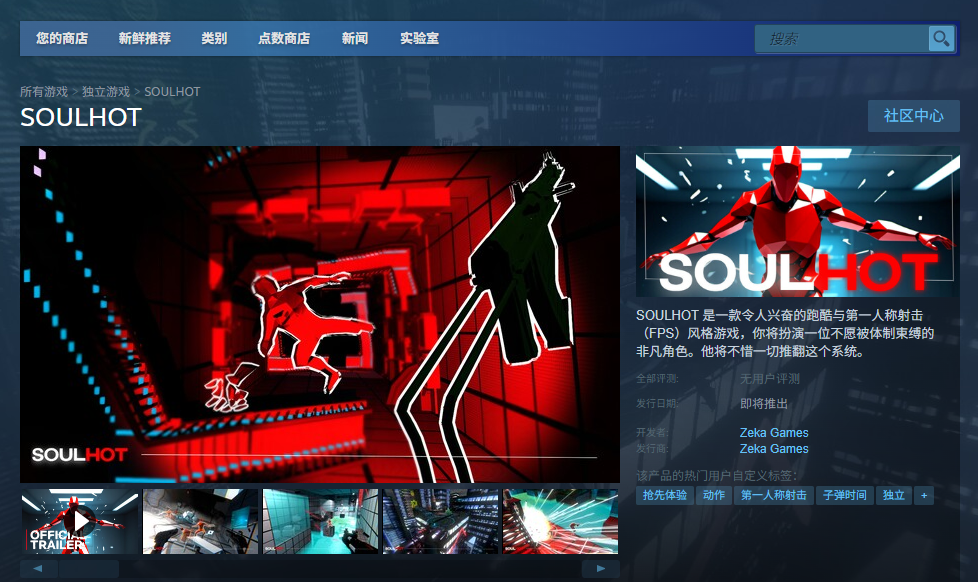Click the developer link Zeka Games
The height and width of the screenshot is (582, 978).
774,432
